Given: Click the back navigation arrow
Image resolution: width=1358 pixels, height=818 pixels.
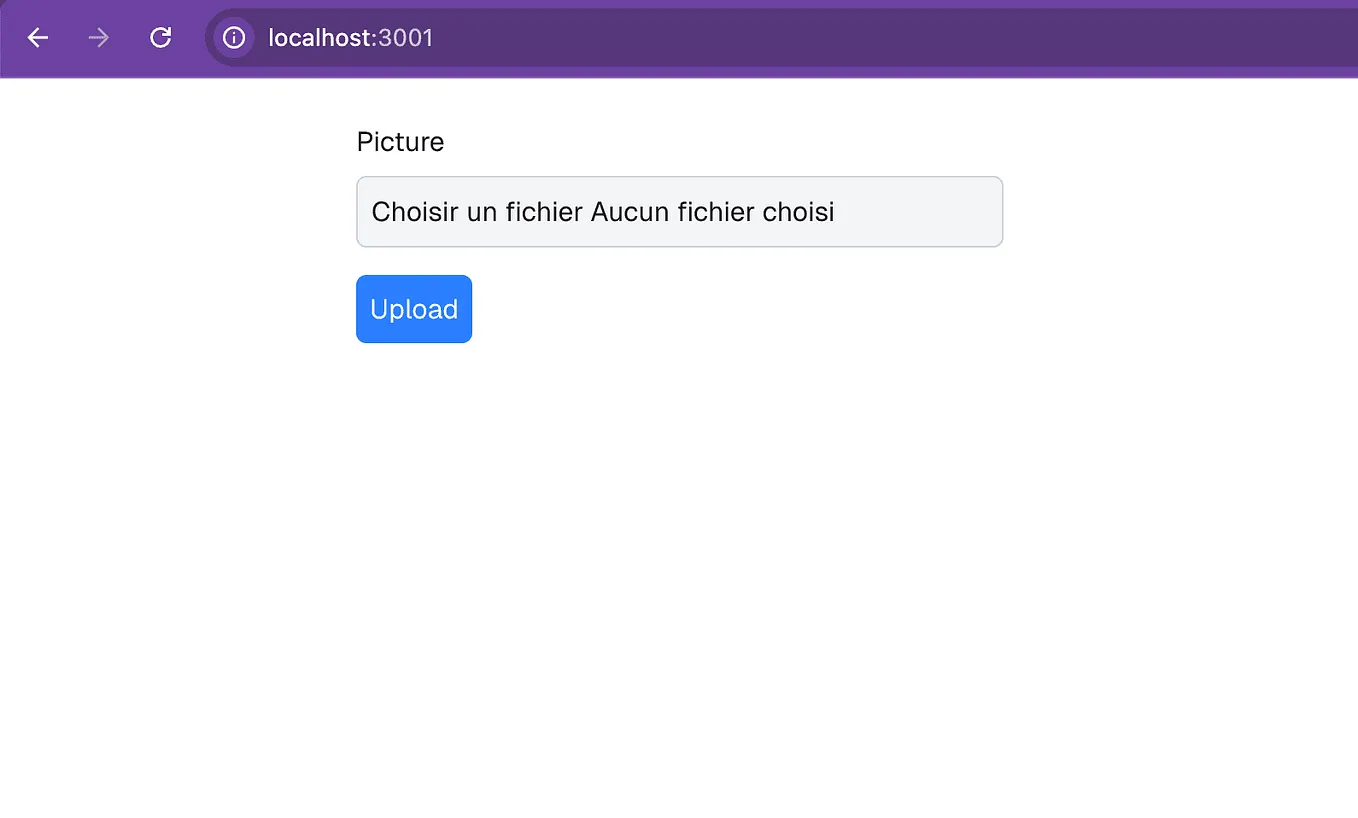Looking at the screenshot, I should pyautogui.click(x=37, y=37).
